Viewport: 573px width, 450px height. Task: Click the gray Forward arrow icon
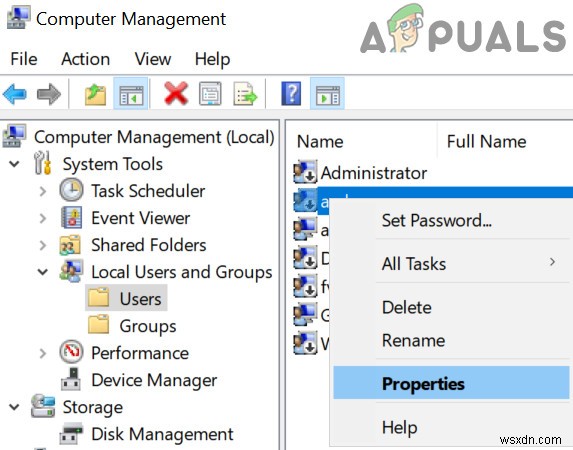click(49, 94)
